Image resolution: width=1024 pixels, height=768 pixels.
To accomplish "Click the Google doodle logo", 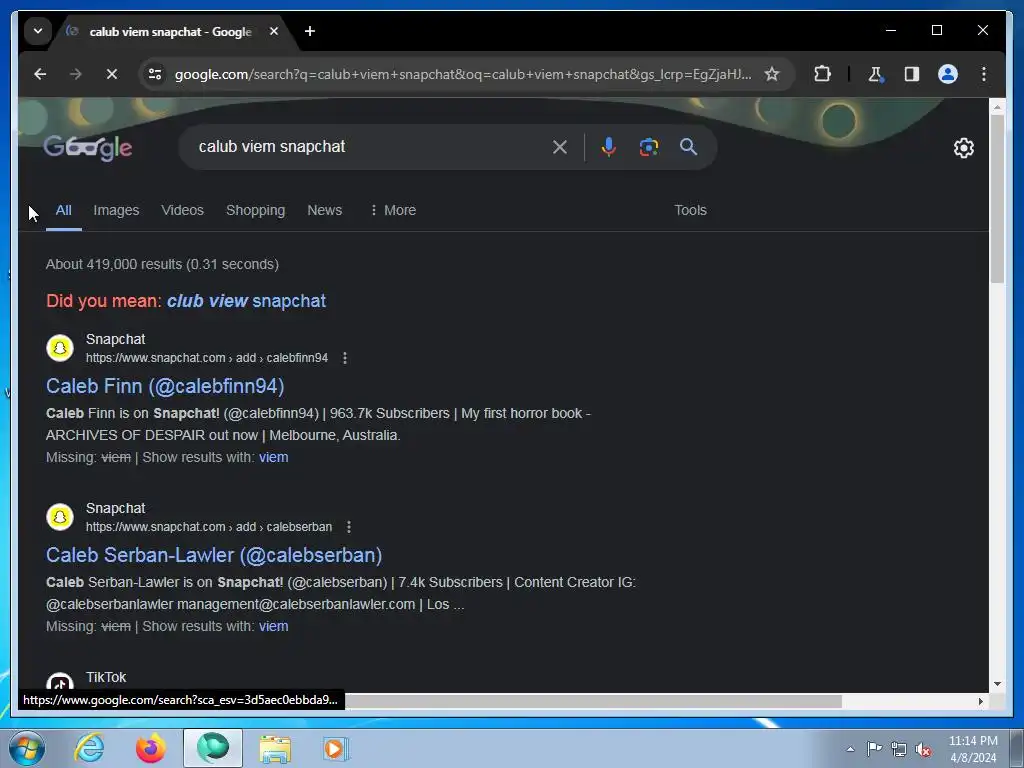I will point(88,148).
